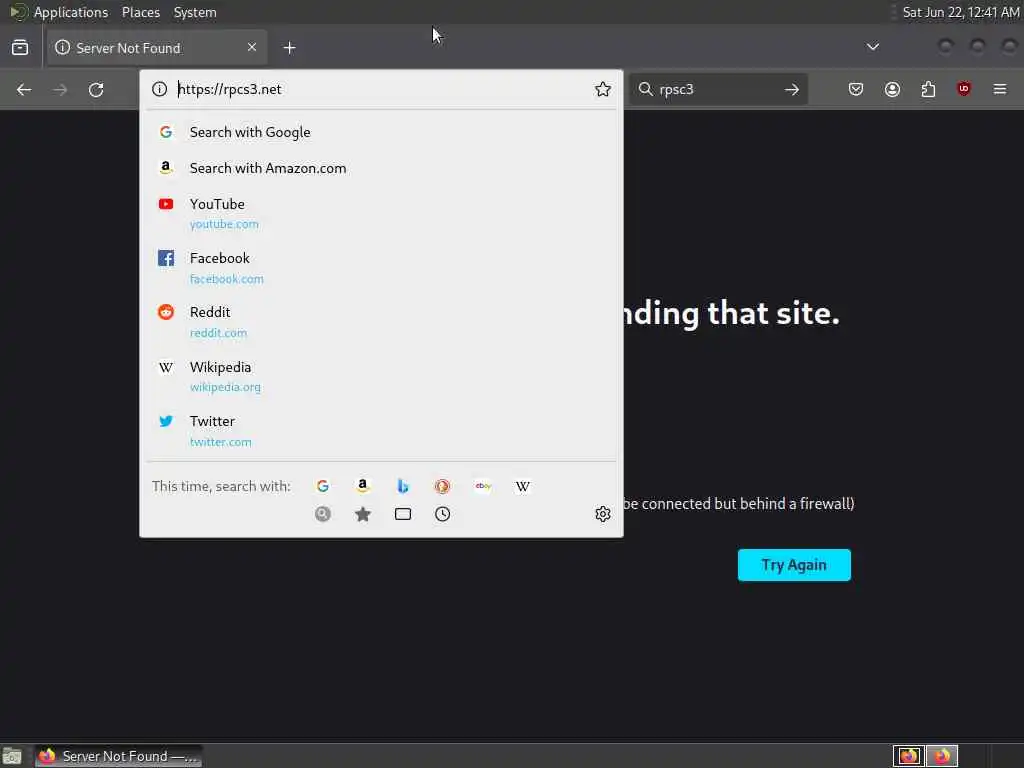Save the page to Pocket
This screenshot has width=1024, height=768.
856,89
